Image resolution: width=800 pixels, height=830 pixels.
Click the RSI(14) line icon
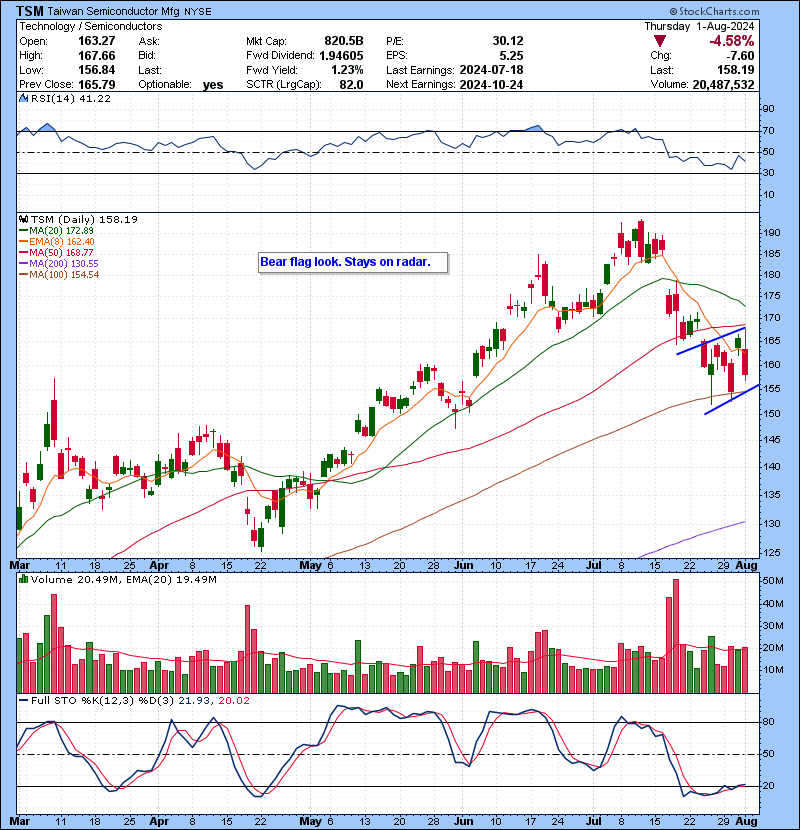click(23, 98)
